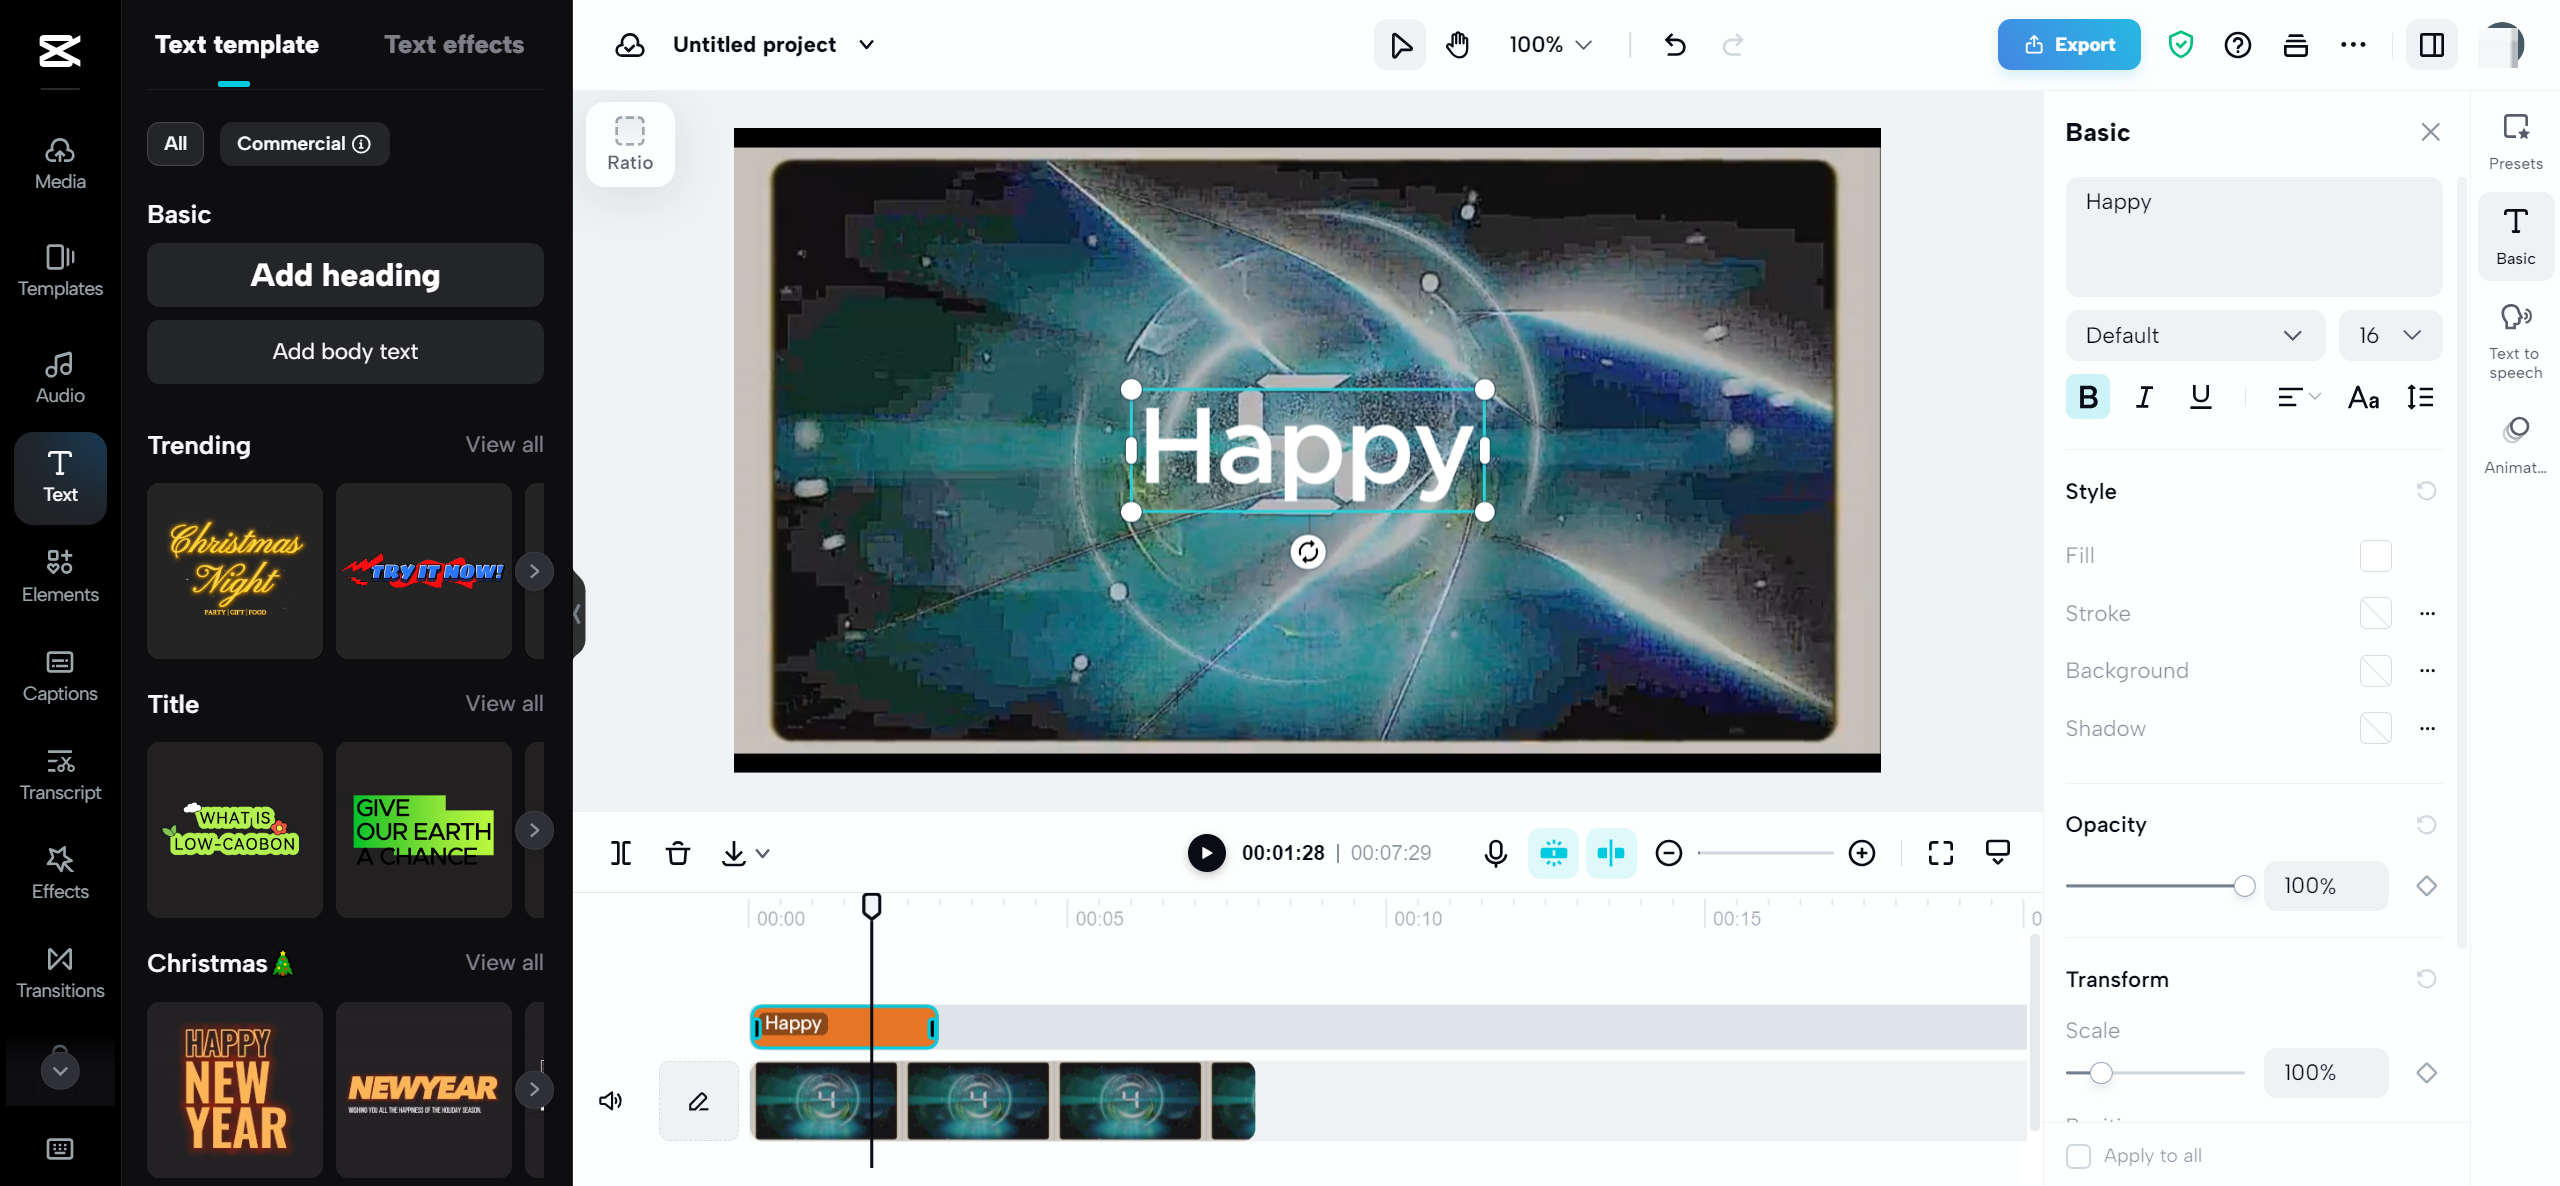Select the Happy New Year template thumbnail

pos(234,1089)
